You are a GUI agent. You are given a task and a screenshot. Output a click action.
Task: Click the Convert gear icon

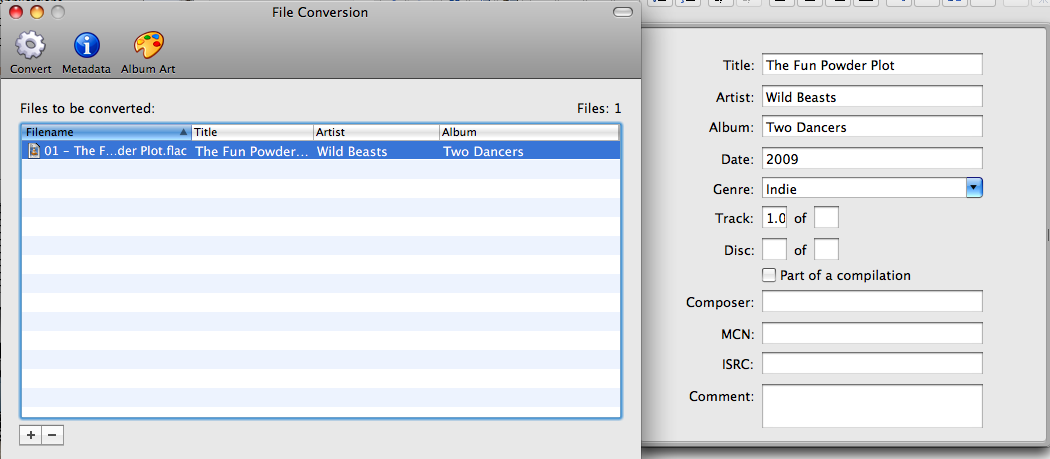pyautogui.click(x=31, y=46)
